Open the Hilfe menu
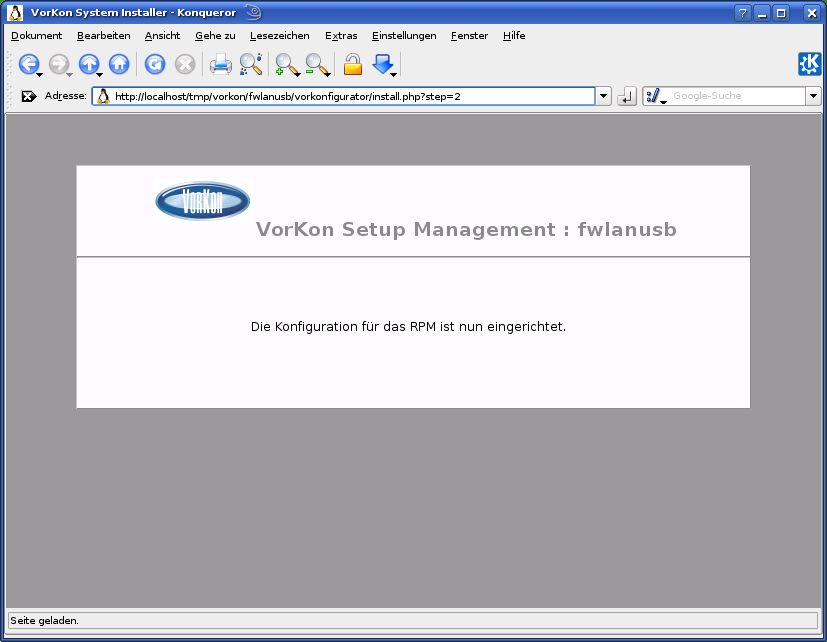Screen dimensions: 827x642 pyautogui.click(x=514, y=36)
